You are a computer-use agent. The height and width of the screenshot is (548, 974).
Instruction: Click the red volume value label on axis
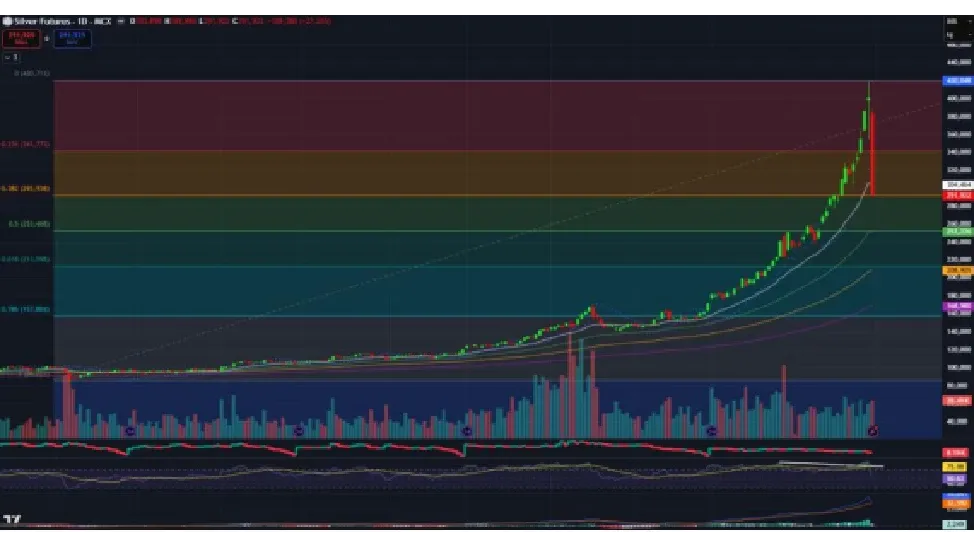click(957, 401)
